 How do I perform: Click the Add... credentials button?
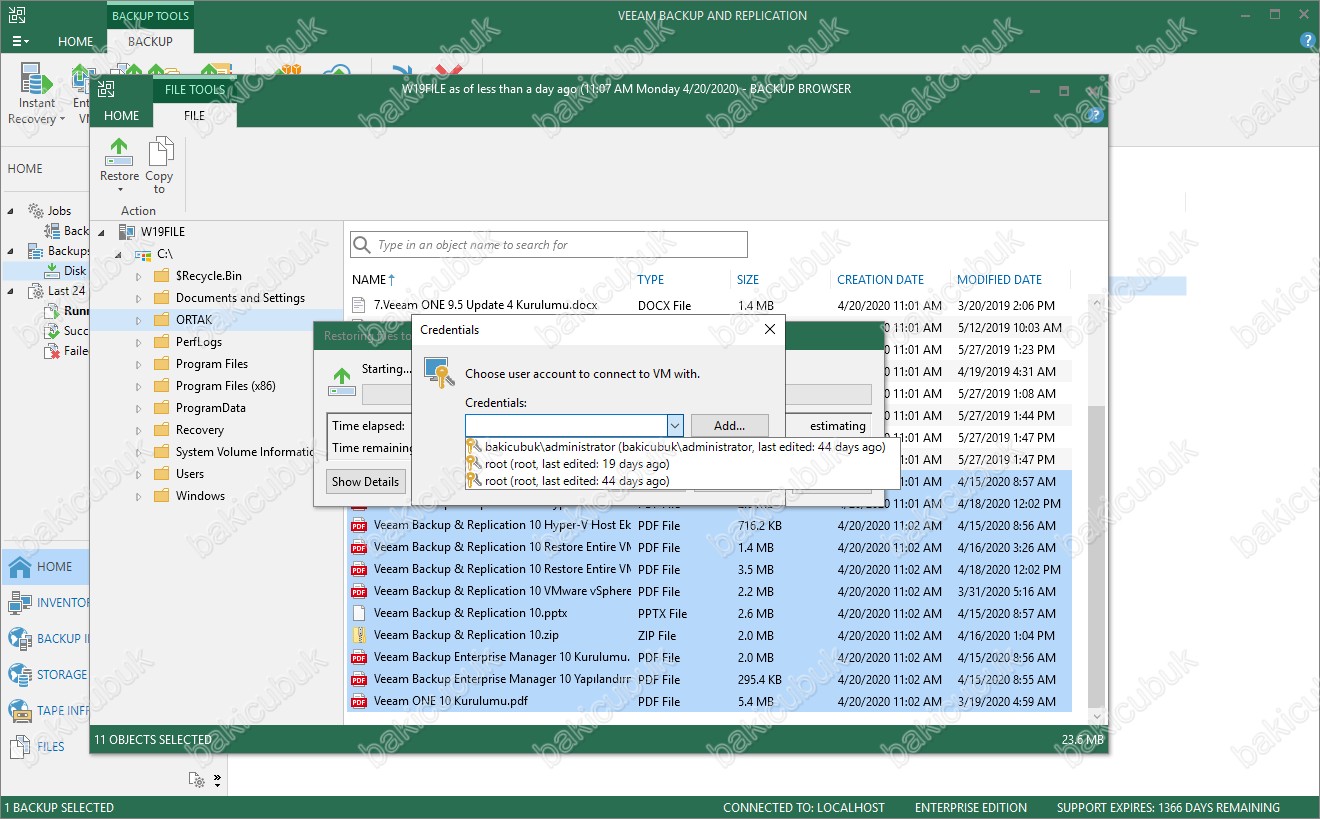(x=729, y=426)
